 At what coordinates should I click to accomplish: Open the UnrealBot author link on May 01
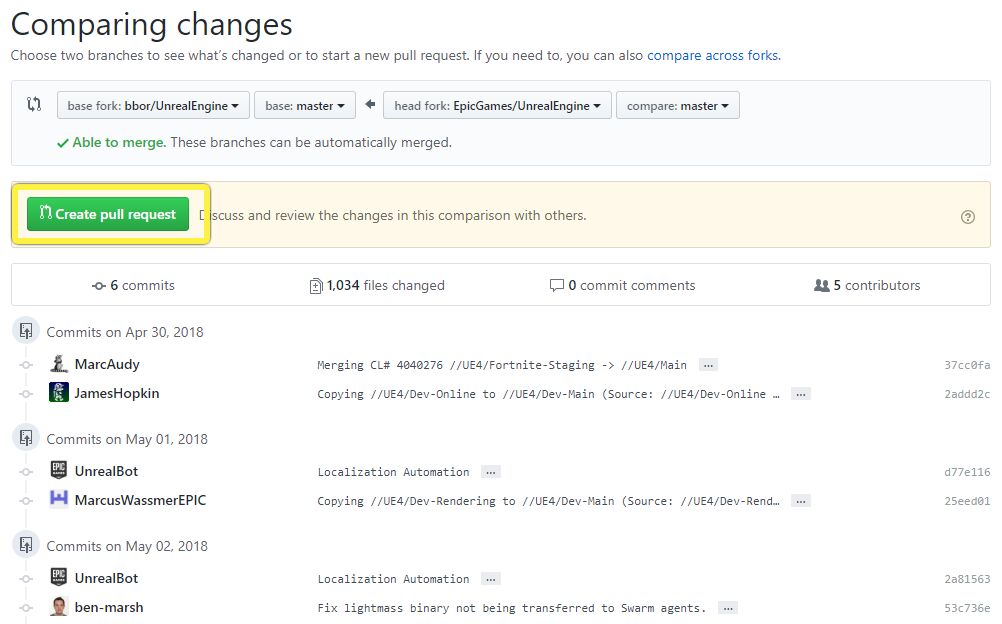[106, 471]
